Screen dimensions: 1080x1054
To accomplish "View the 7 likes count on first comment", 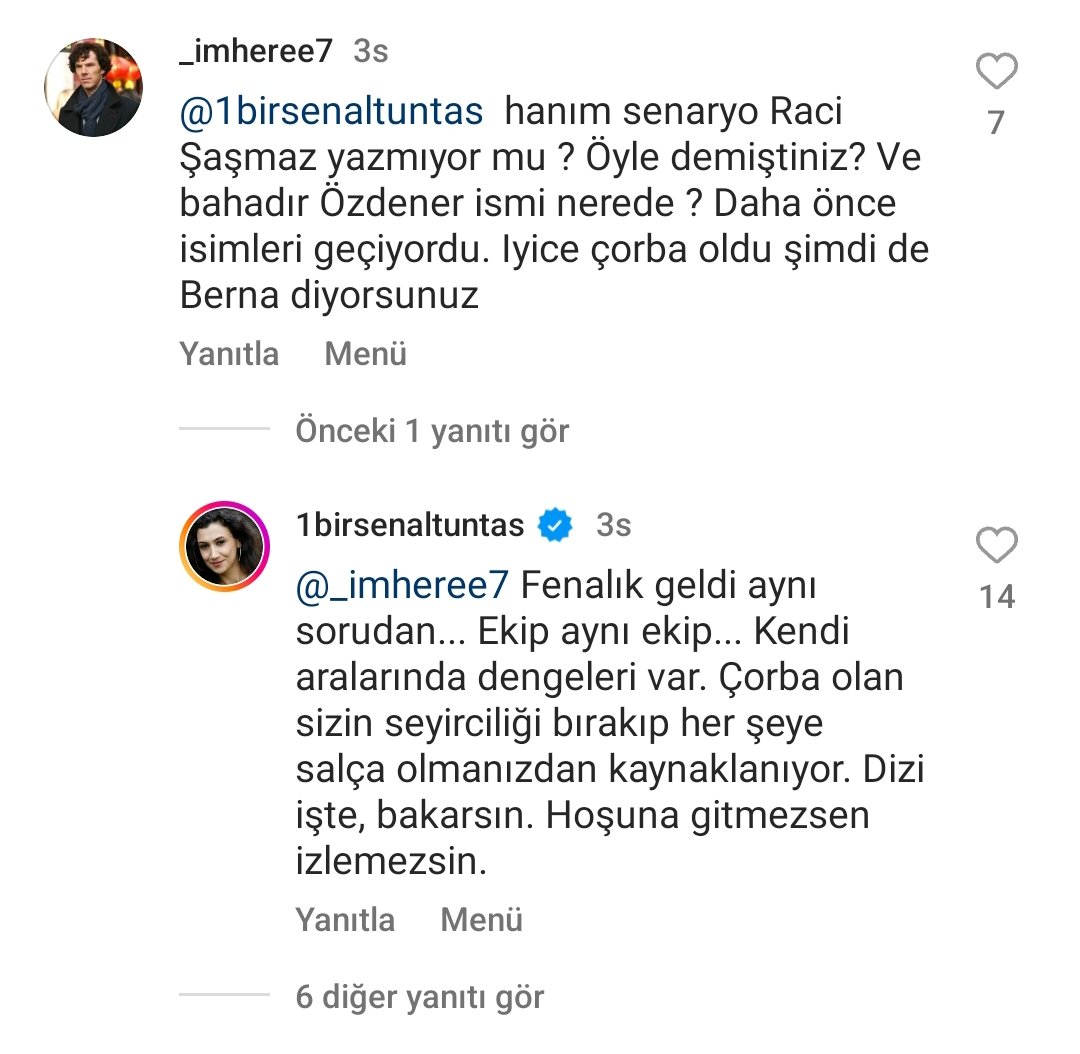I will pyautogui.click(x=996, y=123).
